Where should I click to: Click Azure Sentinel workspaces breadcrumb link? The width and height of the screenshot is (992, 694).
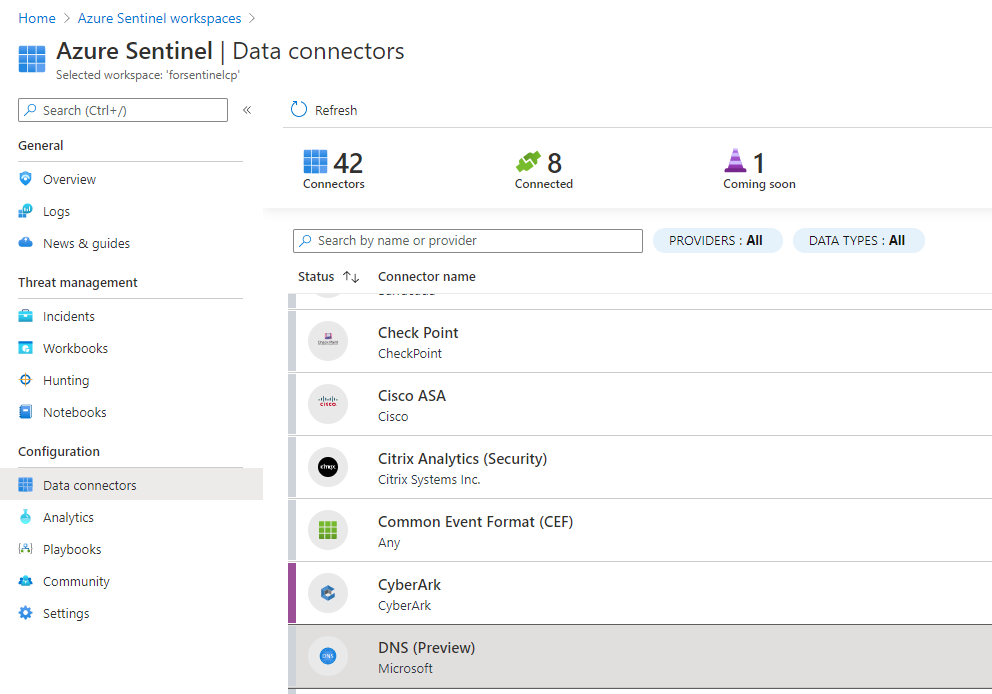click(159, 18)
